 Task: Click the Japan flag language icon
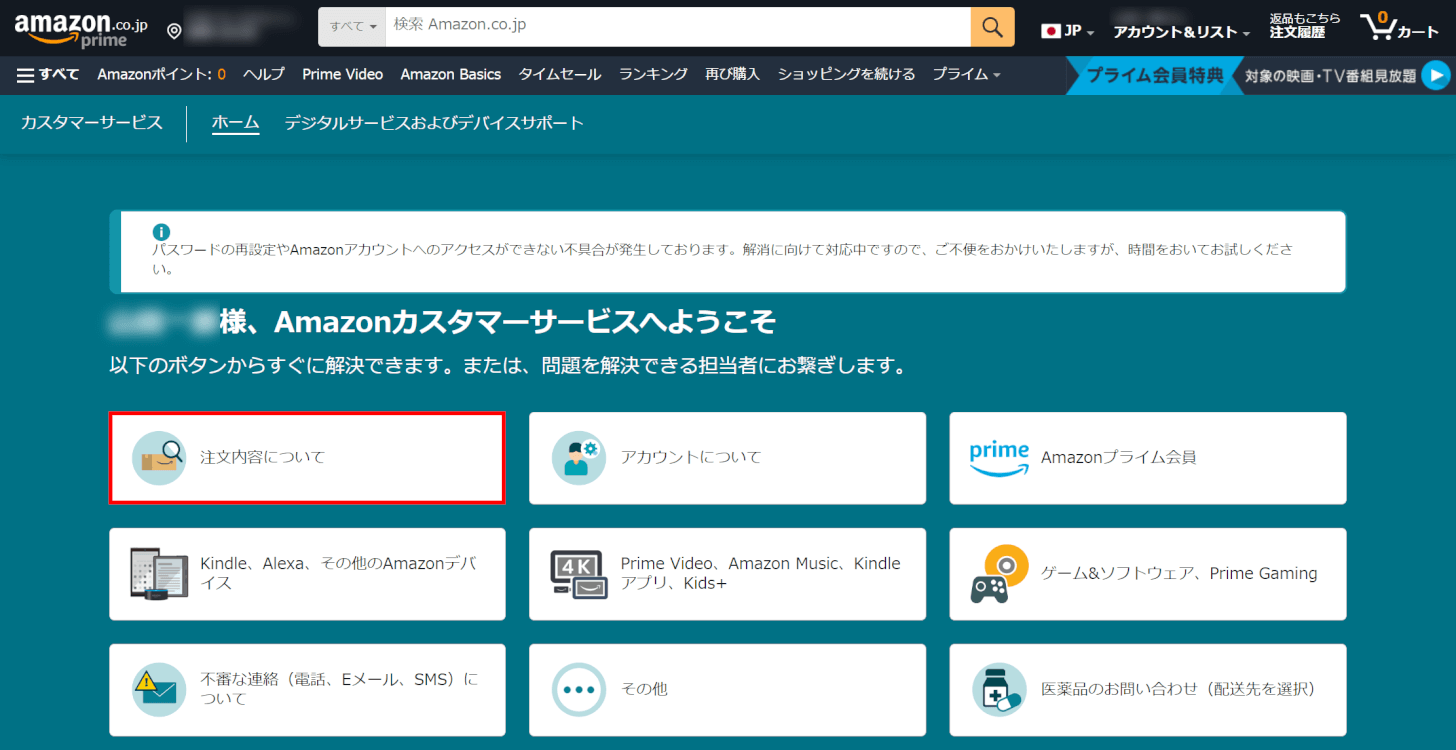pyautogui.click(x=1050, y=31)
